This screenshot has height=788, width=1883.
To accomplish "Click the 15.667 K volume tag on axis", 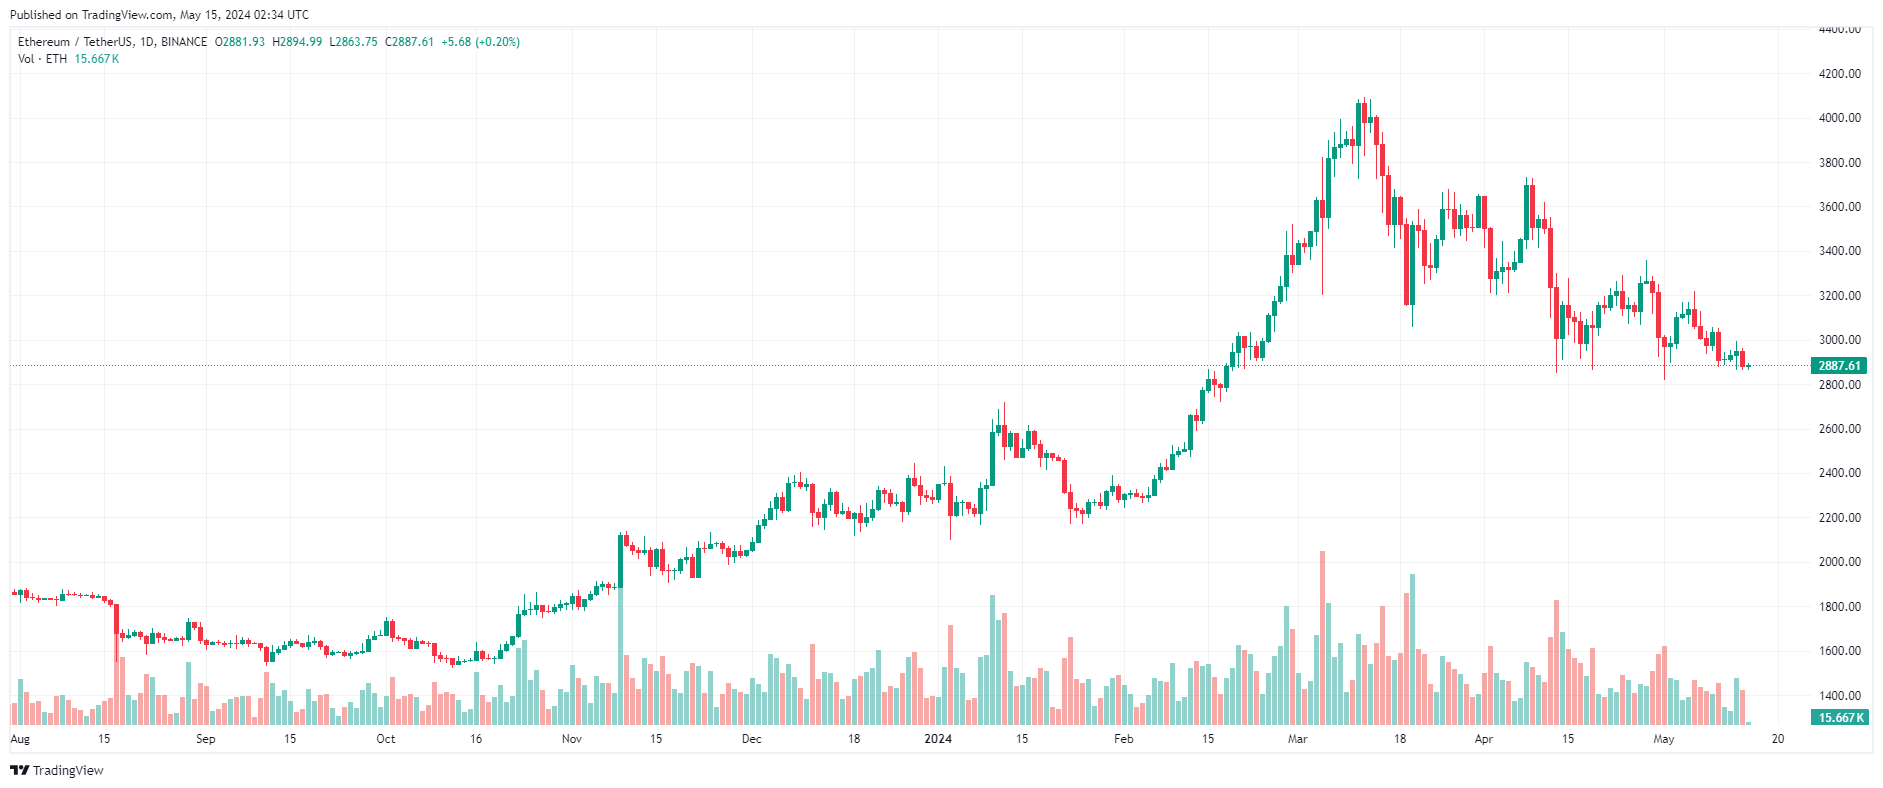I will (1839, 718).
